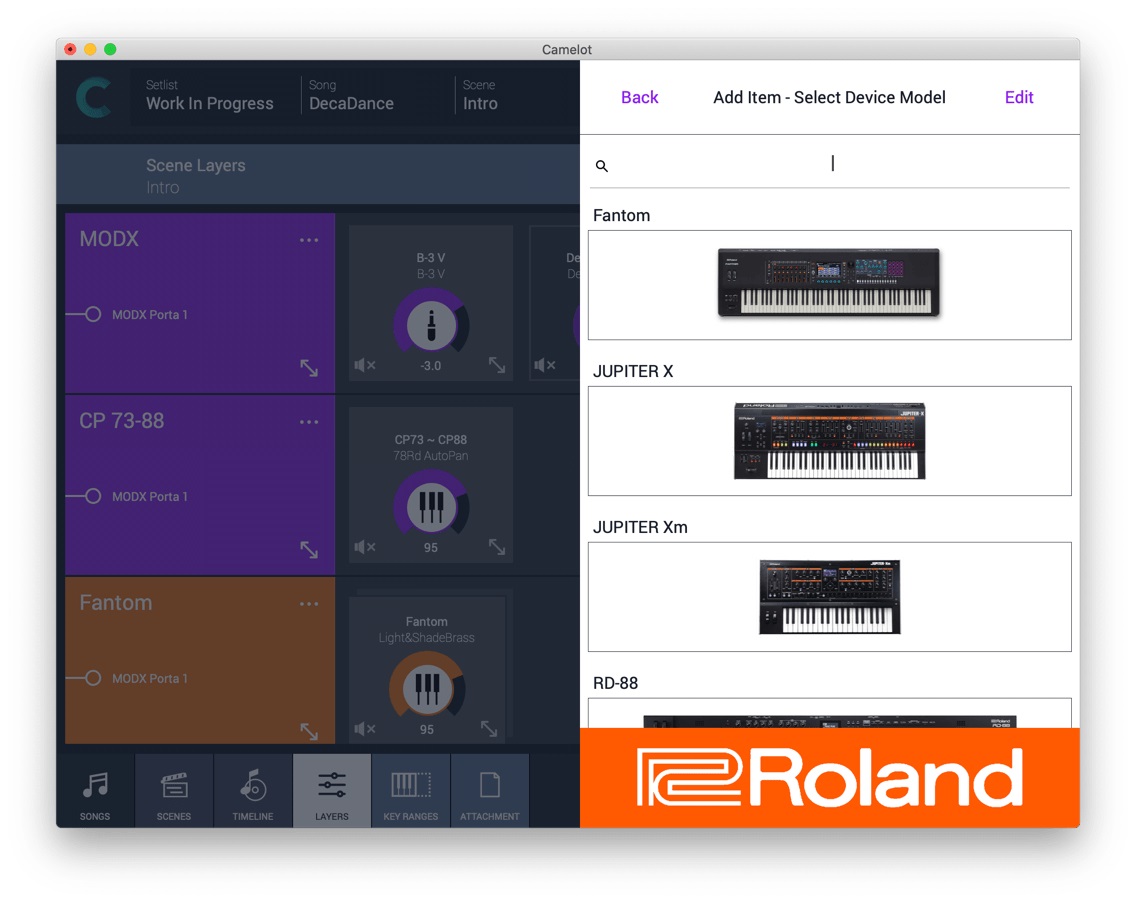The width and height of the screenshot is (1136, 902).
Task: Select the JUPITER Xm device model thumbnail
Action: (x=830, y=597)
